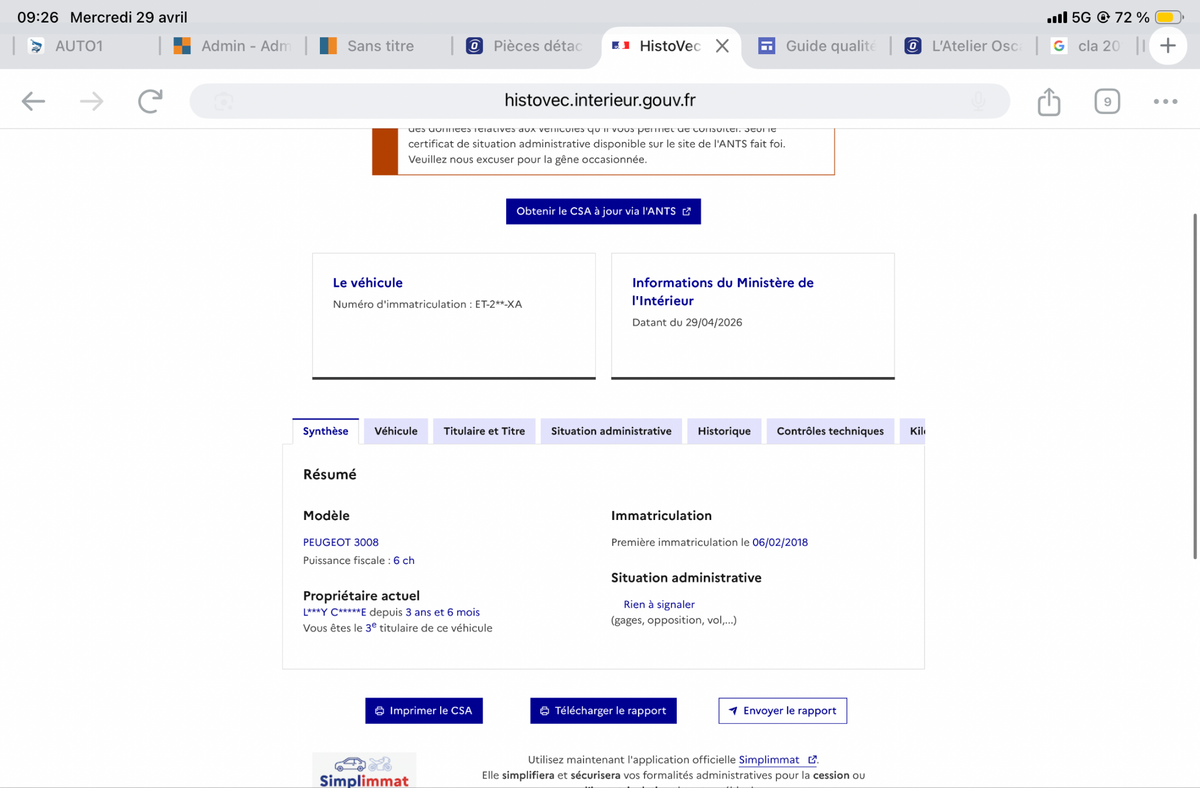Open the Véhicule tab
The width and height of the screenshot is (1200, 788).
[x=396, y=431]
